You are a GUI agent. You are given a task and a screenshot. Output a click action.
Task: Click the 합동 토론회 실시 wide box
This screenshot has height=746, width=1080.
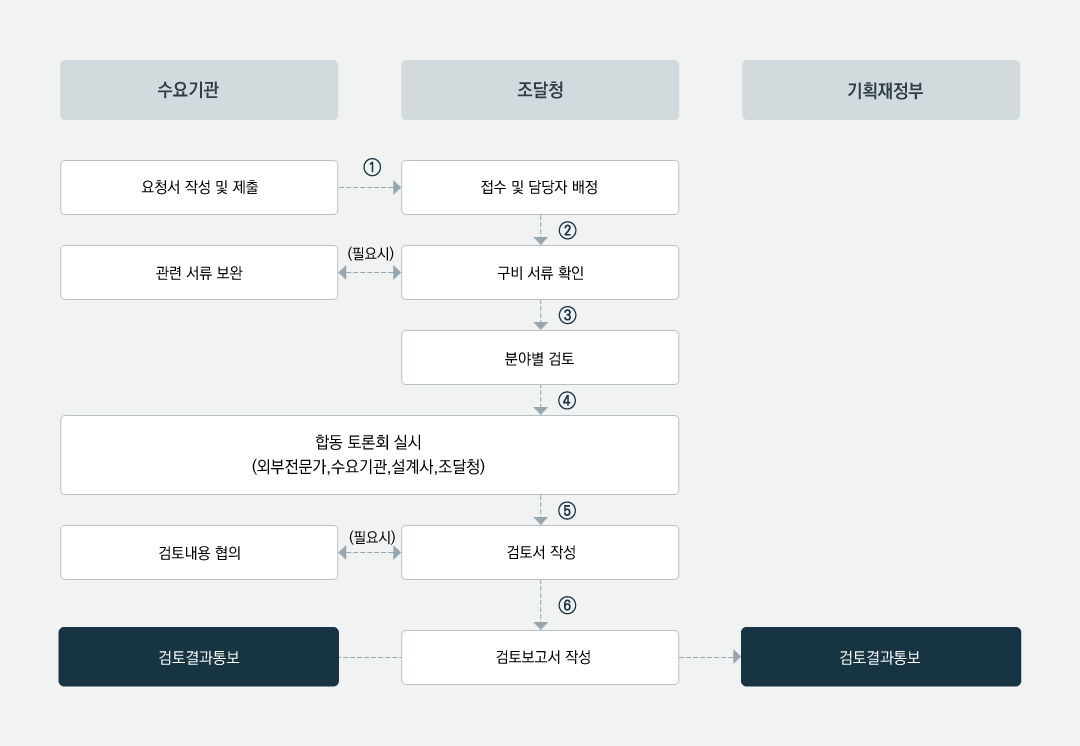(369, 455)
